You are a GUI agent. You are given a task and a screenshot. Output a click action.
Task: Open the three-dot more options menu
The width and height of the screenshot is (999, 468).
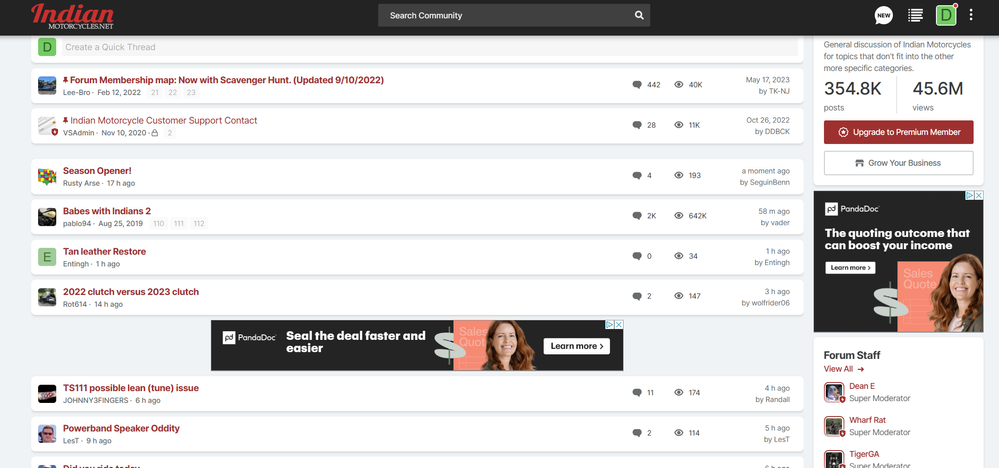(x=970, y=15)
